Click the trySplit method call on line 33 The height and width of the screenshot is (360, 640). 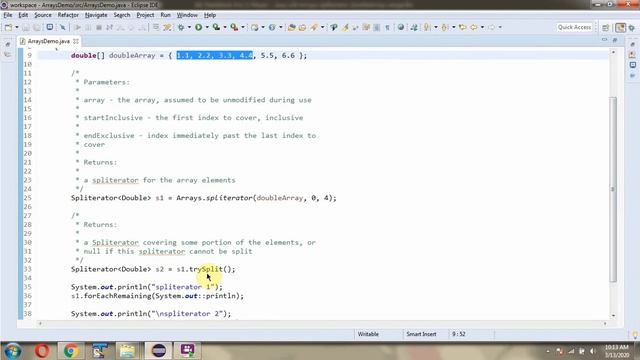206,269
